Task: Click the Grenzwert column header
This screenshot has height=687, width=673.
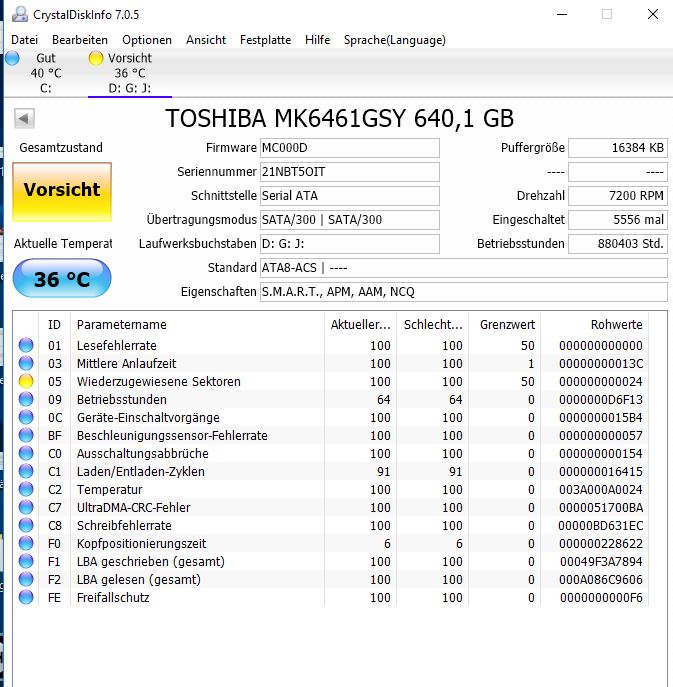Action: click(x=504, y=325)
